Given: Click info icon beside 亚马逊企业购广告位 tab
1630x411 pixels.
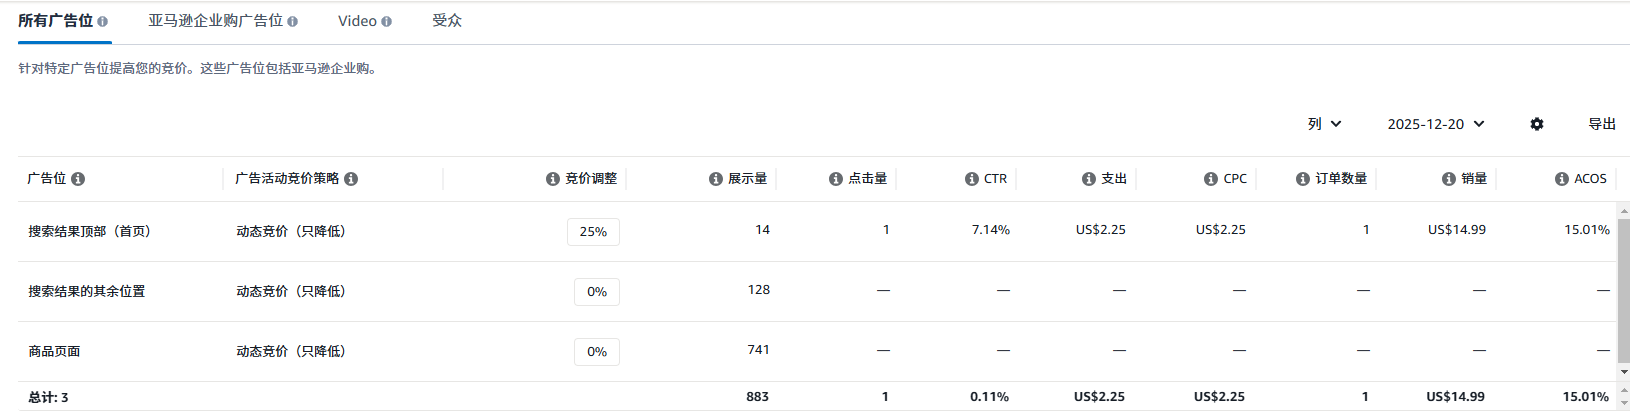Looking at the screenshot, I should [292, 21].
